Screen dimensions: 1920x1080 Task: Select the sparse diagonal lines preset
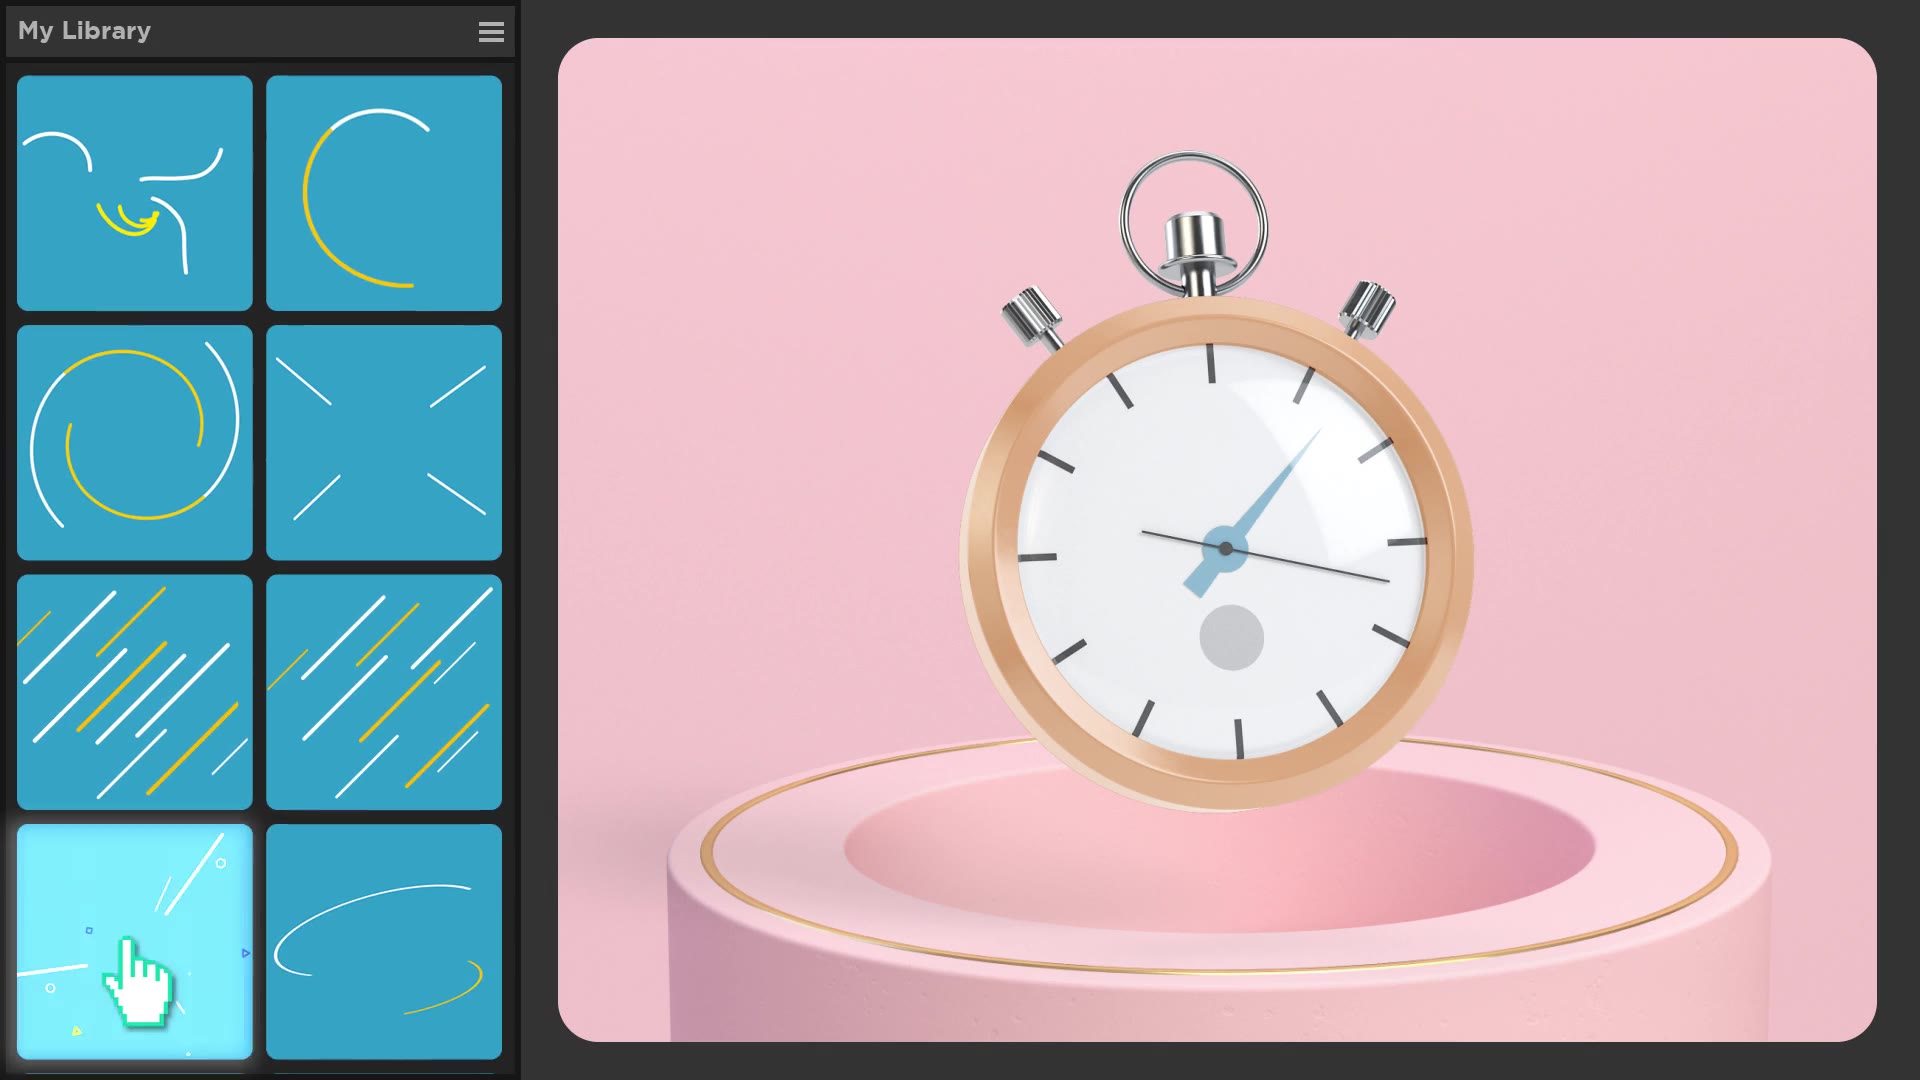(384, 691)
